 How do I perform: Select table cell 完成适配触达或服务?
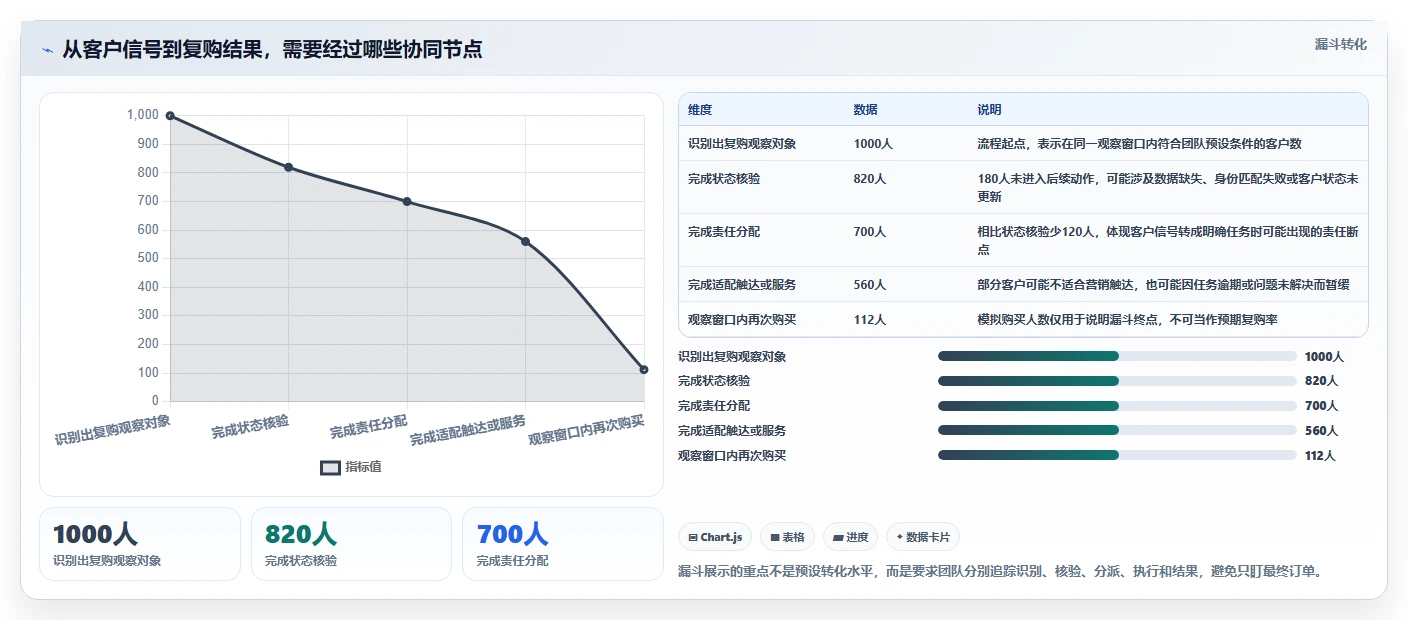[742, 285]
